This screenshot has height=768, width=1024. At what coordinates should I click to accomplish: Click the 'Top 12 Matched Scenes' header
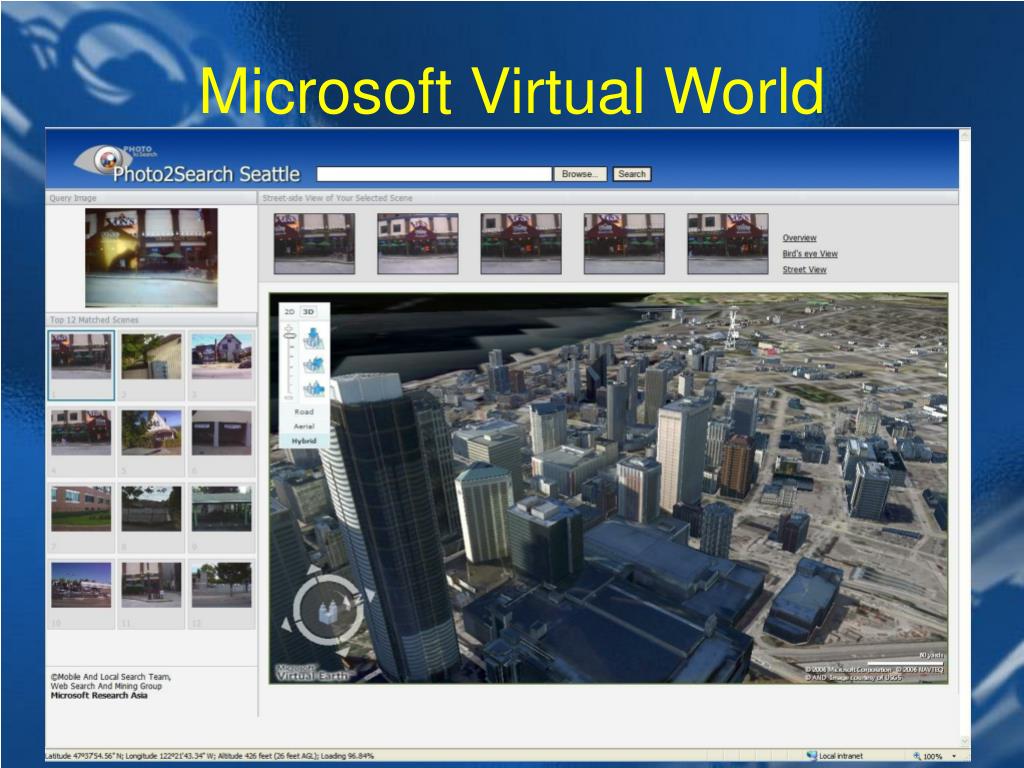pos(94,320)
